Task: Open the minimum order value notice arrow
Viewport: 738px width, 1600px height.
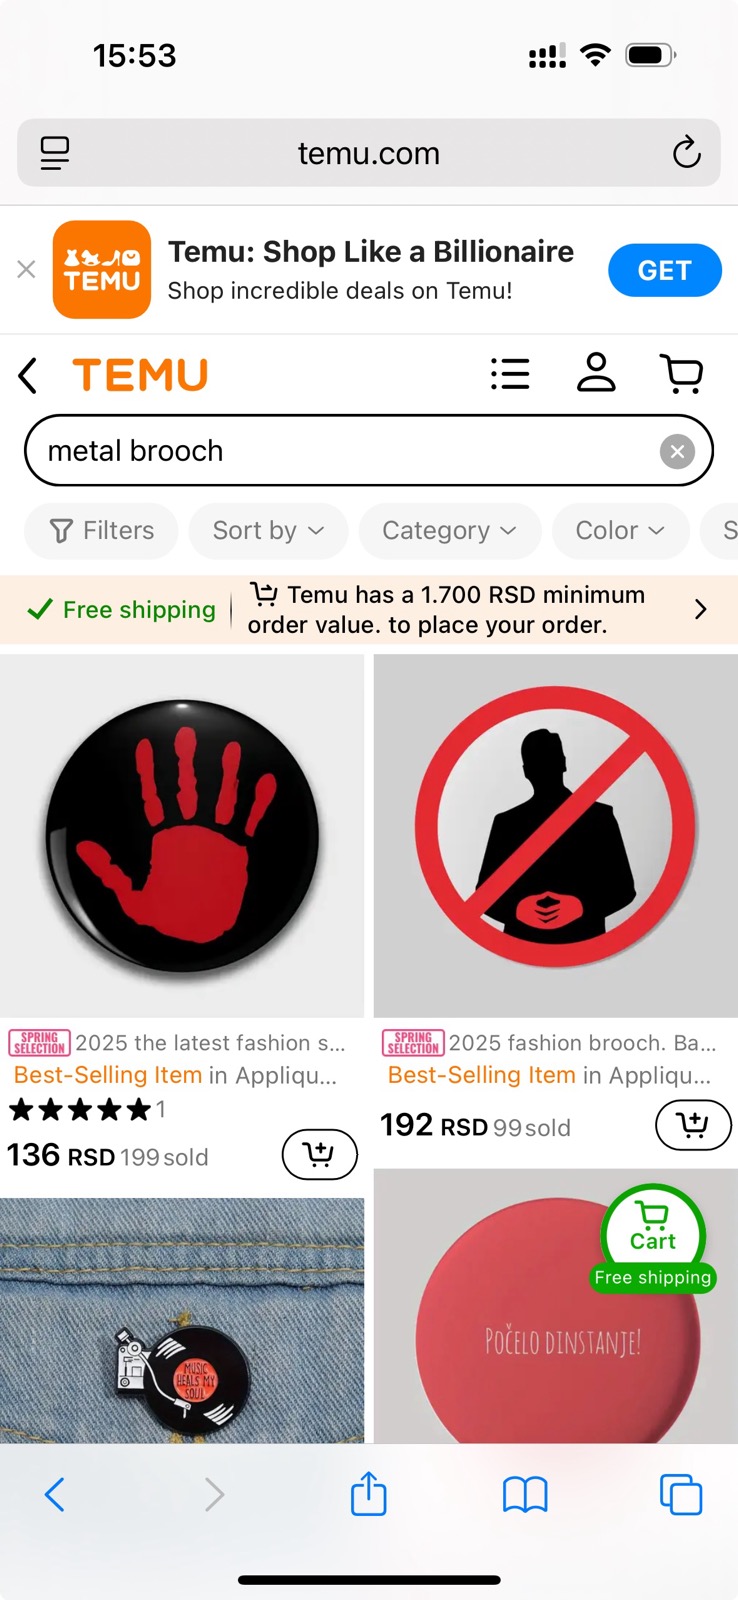Action: (x=700, y=609)
